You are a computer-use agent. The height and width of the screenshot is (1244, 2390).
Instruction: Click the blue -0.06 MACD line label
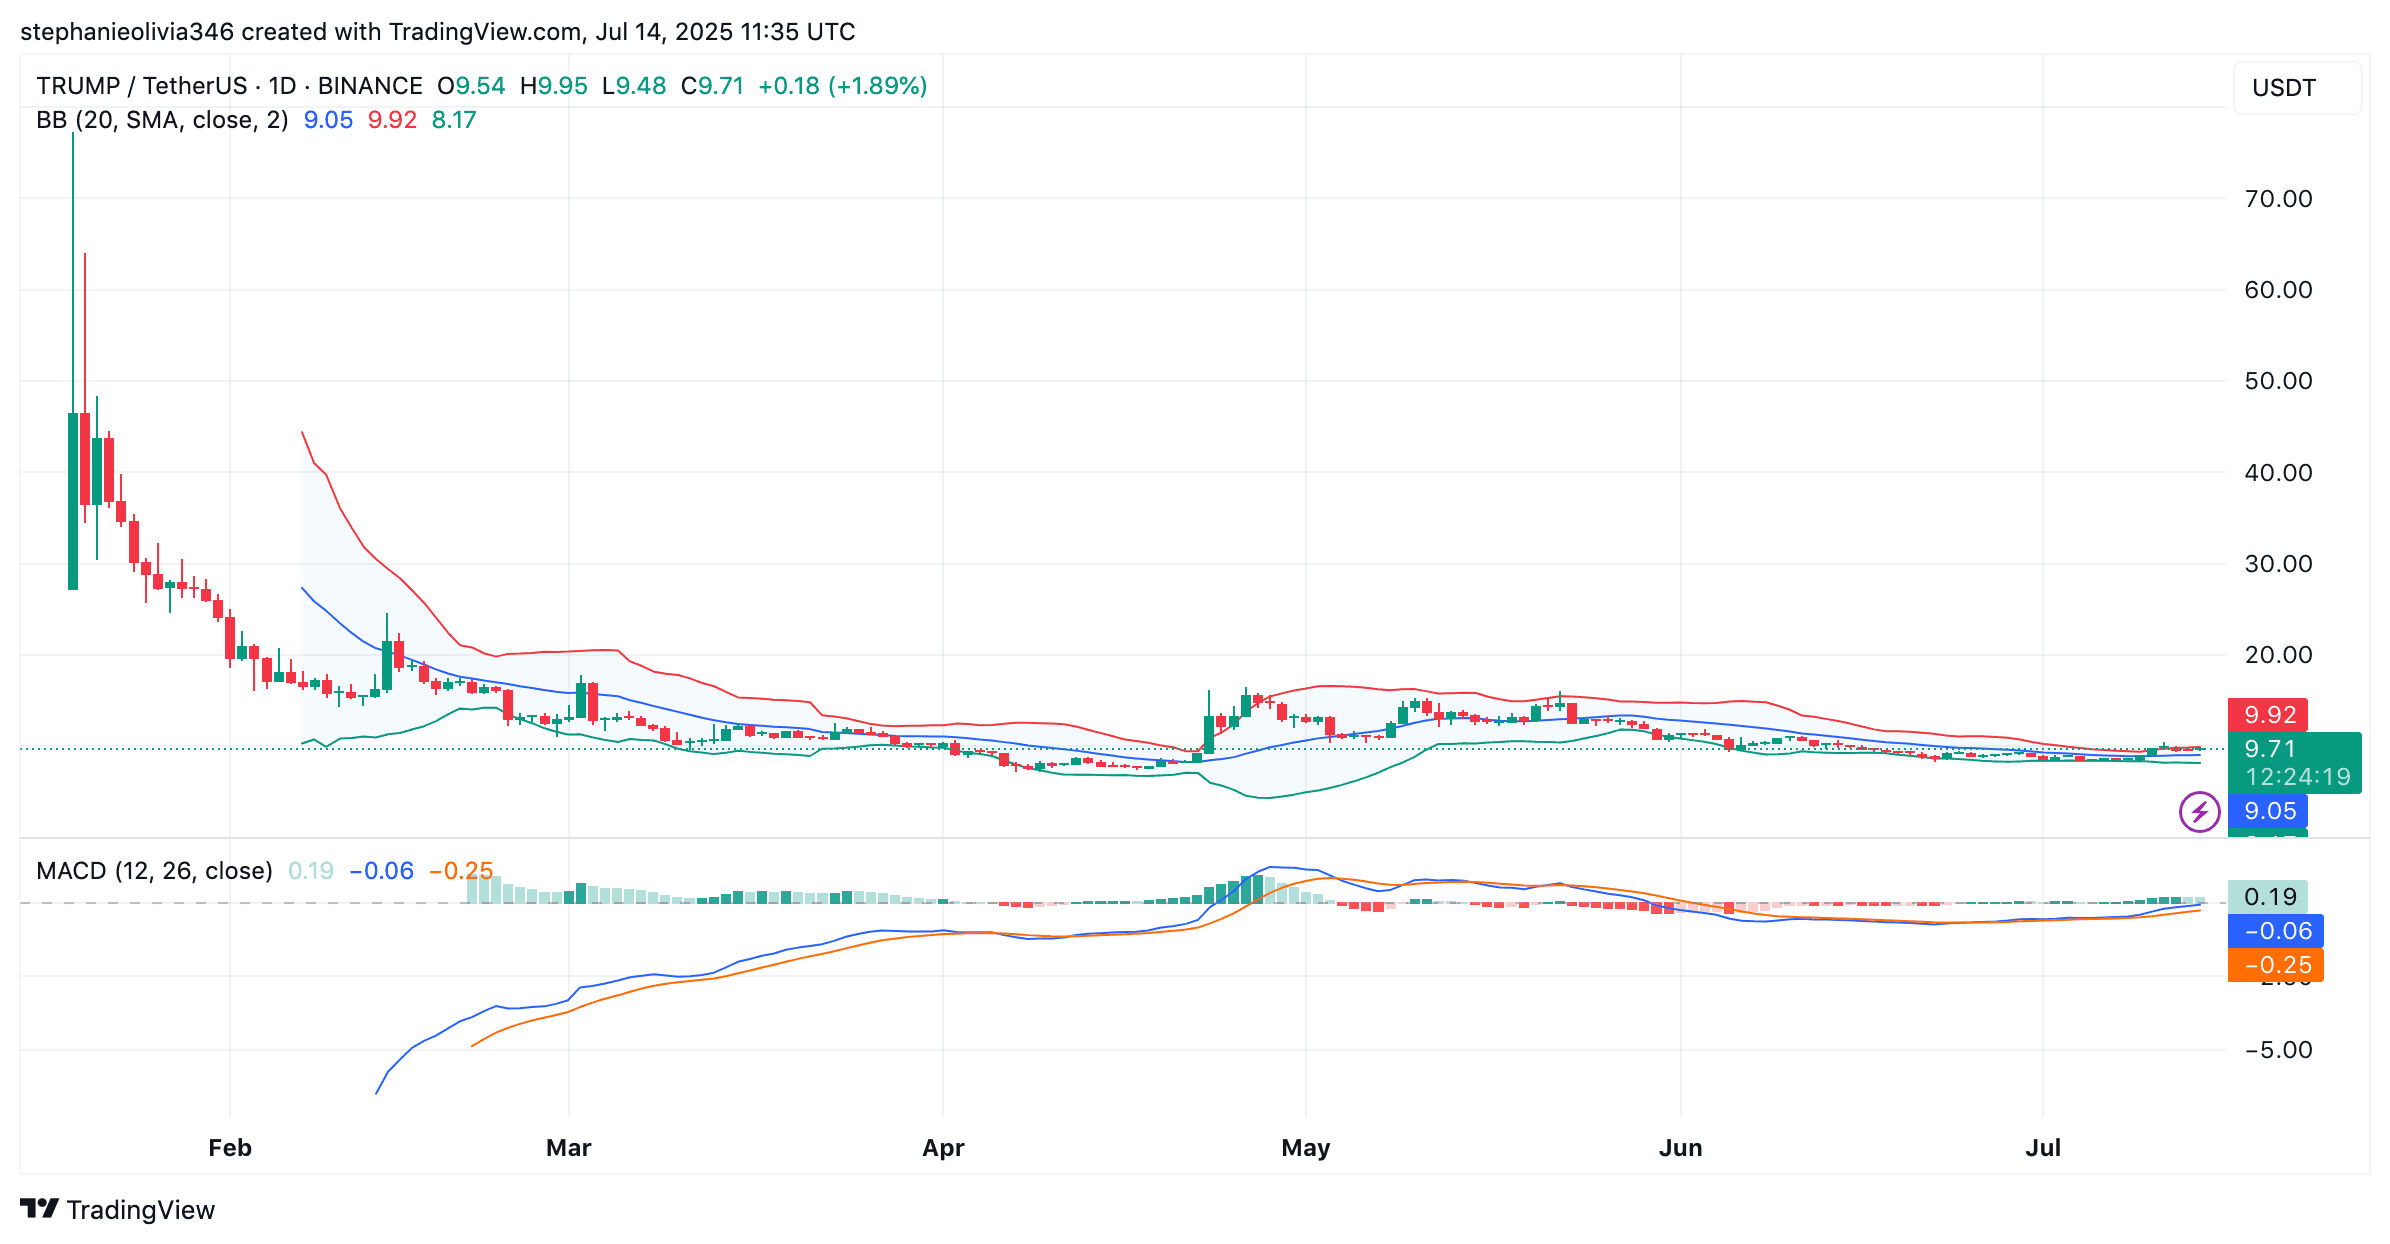pyautogui.click(x=2276, y=931)
